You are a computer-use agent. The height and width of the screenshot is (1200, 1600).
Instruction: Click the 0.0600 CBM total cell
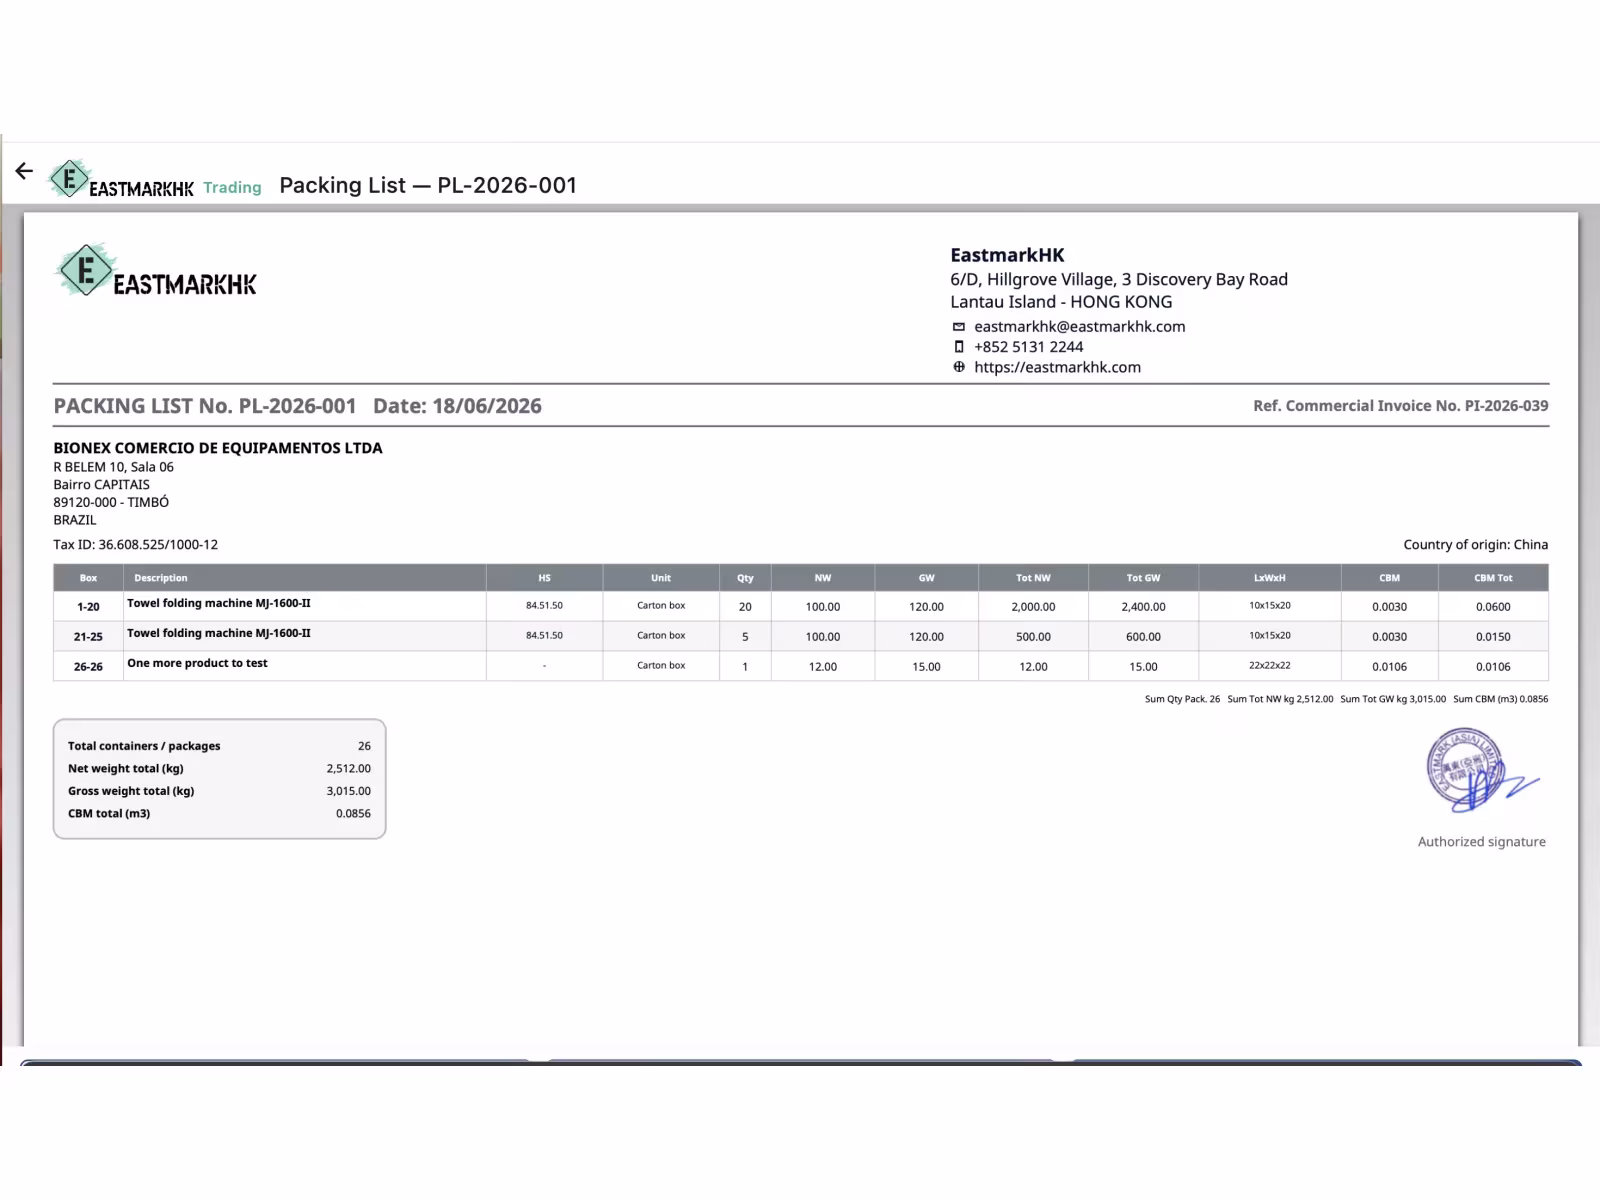pos(1493,607)
